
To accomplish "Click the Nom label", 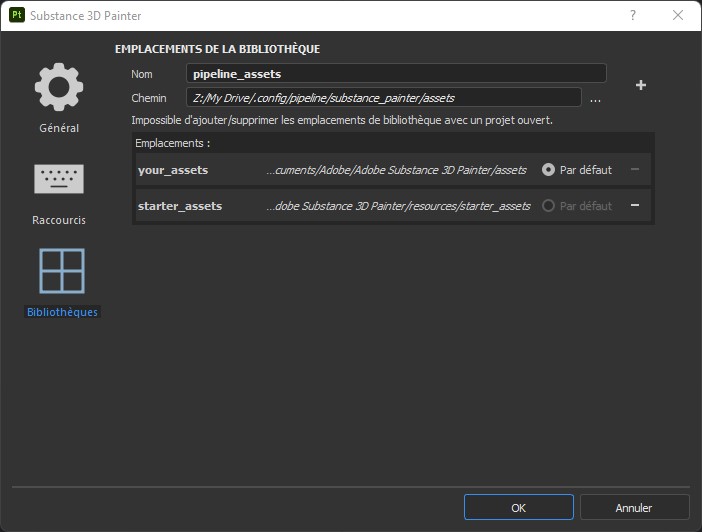I will 142,74.
